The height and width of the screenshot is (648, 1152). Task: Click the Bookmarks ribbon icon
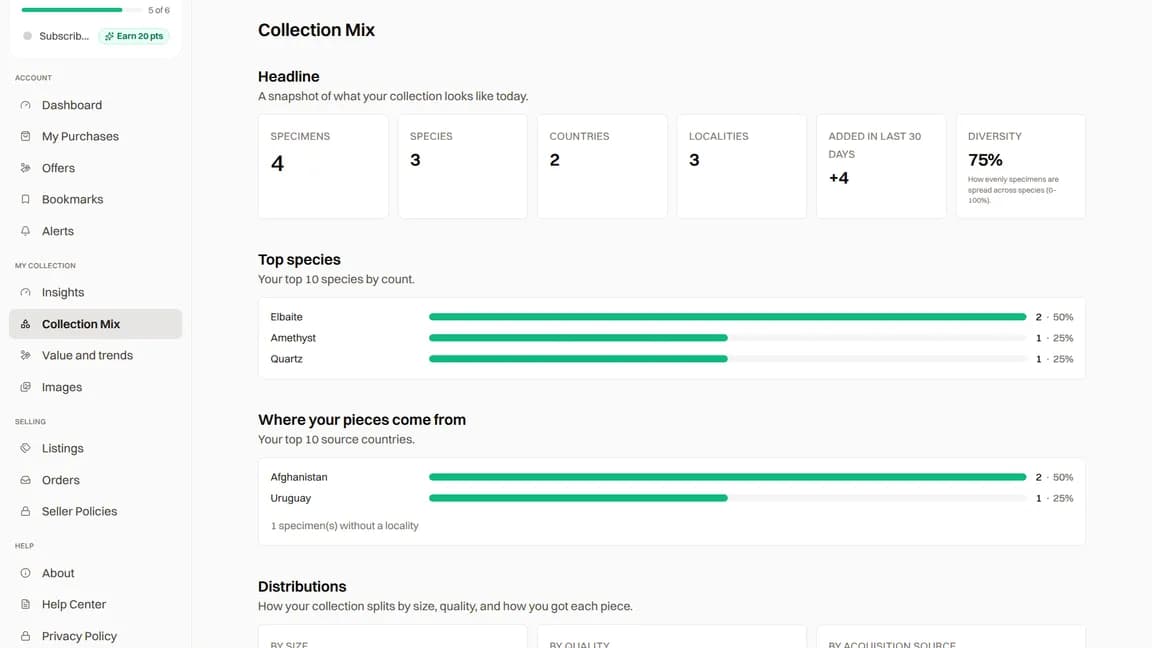[x=26, y=199]
